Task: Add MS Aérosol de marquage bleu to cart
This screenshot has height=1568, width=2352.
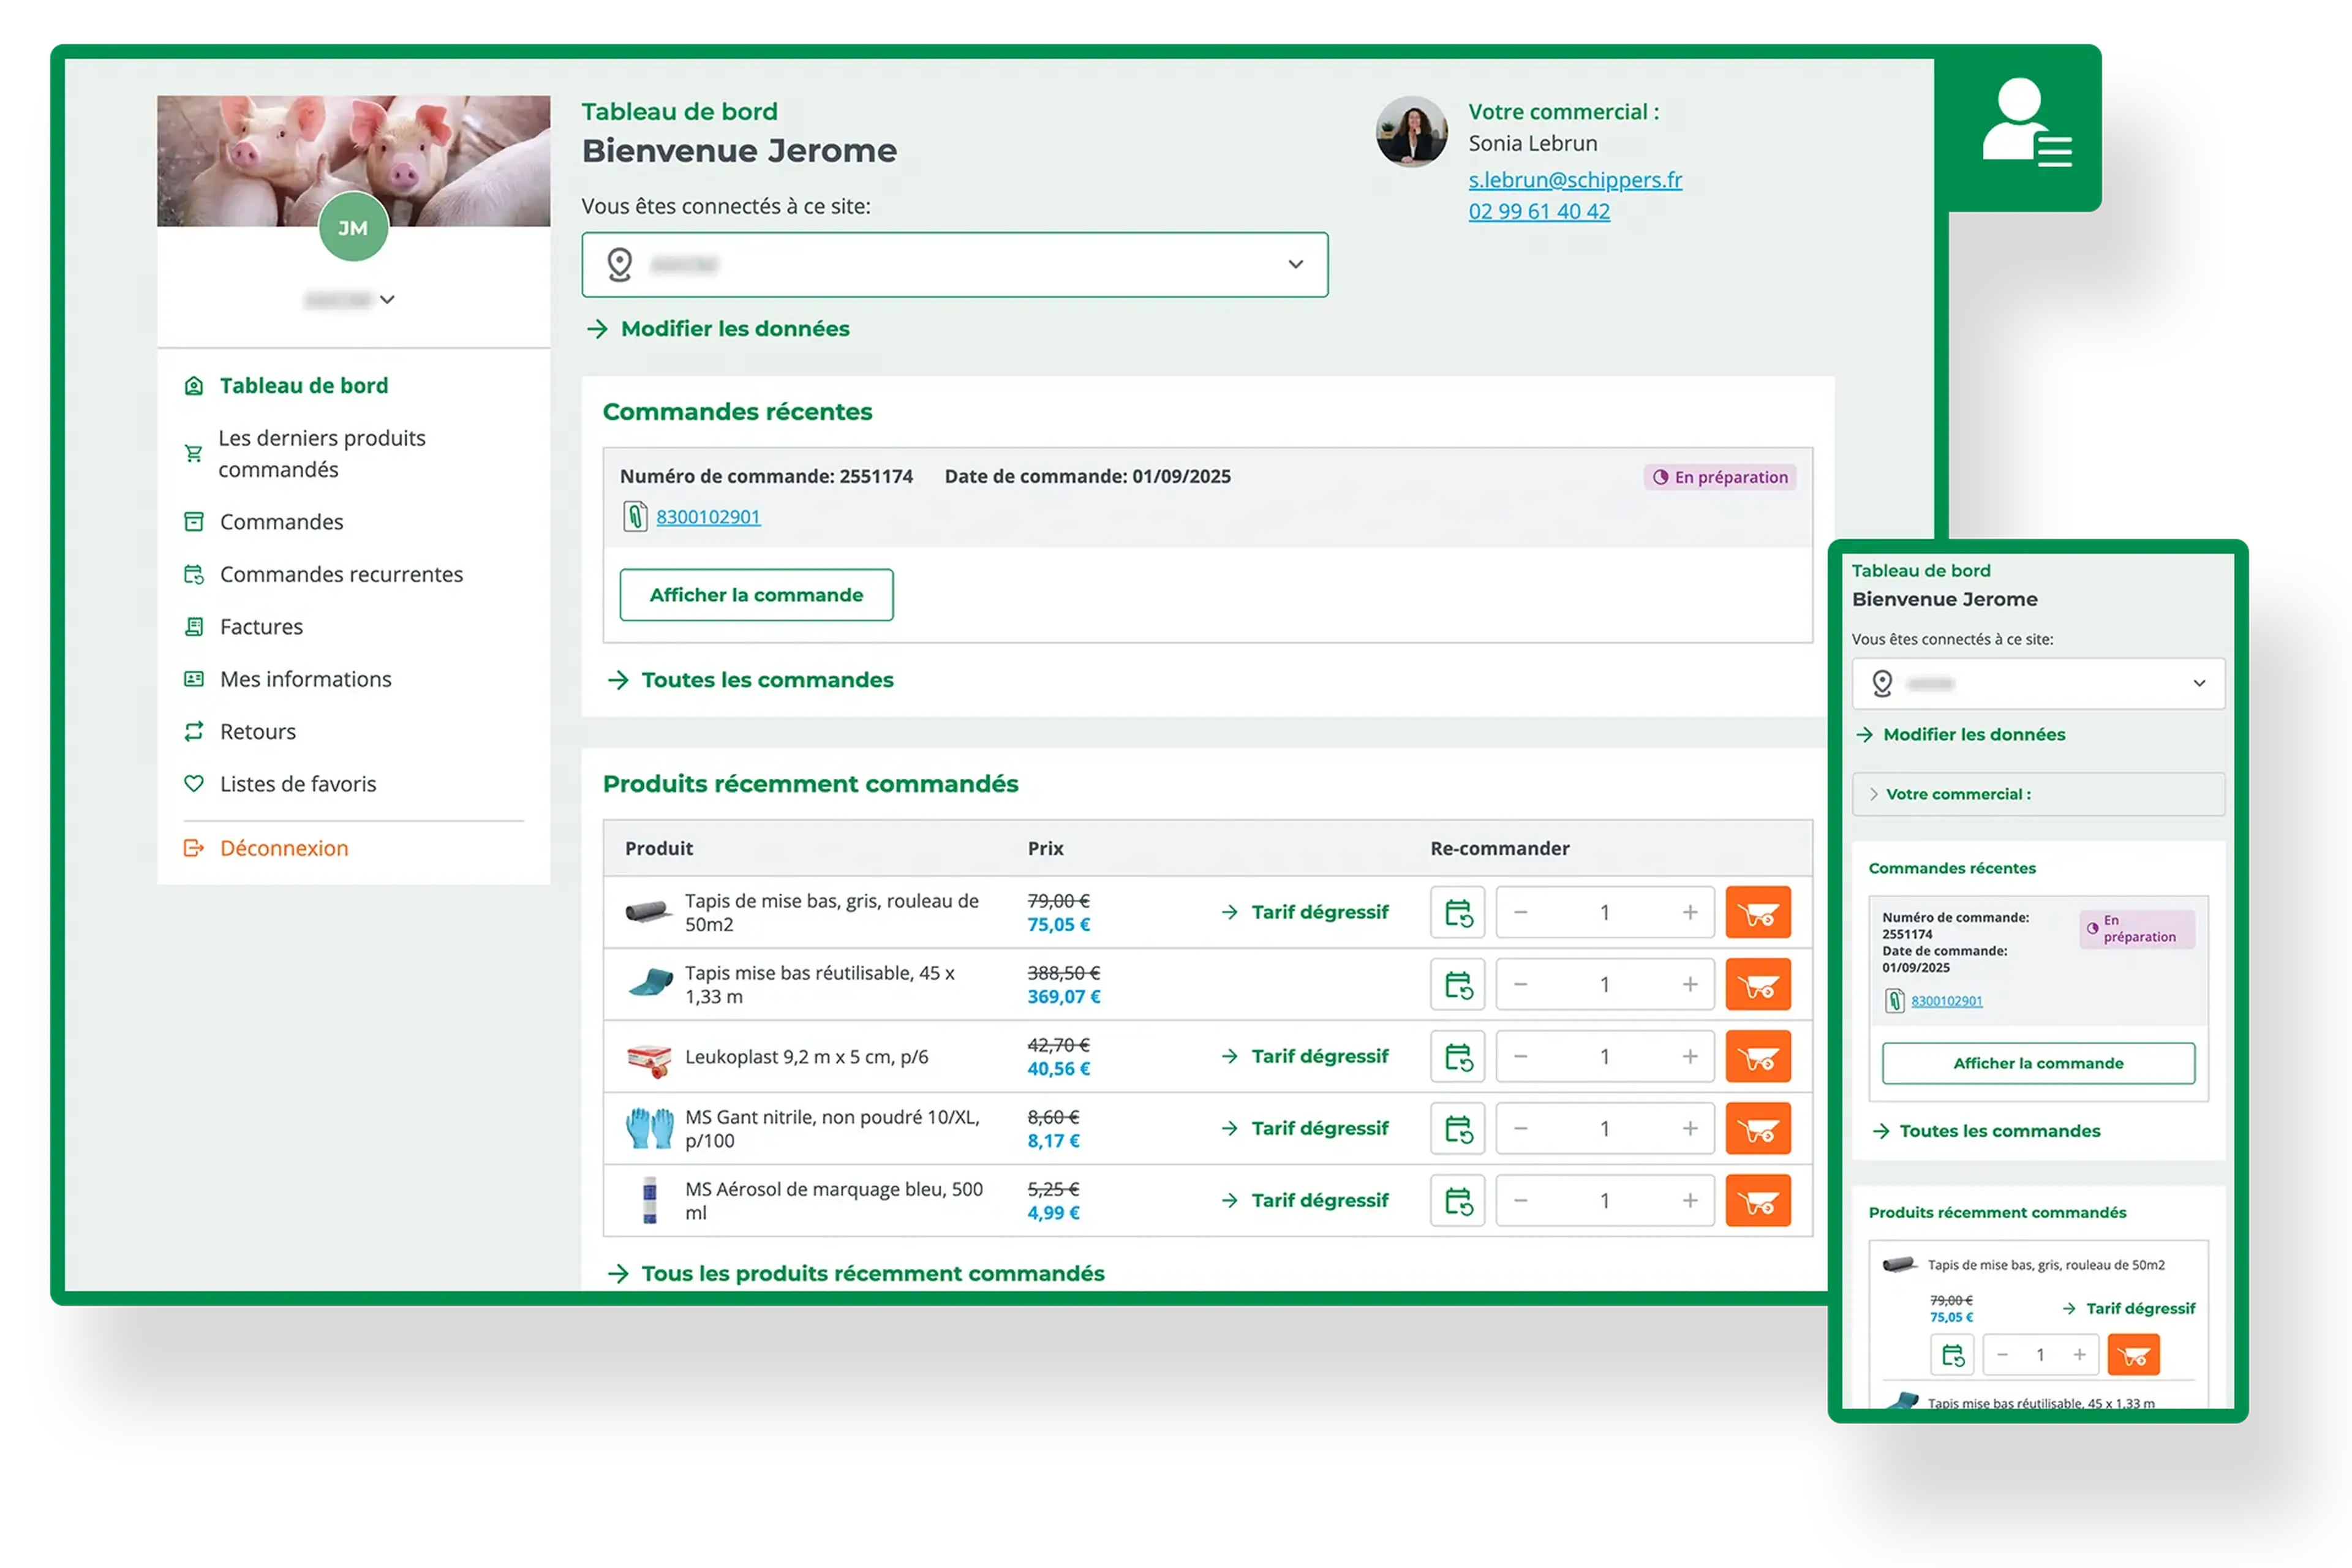Action: (x=1757, y=1200)
